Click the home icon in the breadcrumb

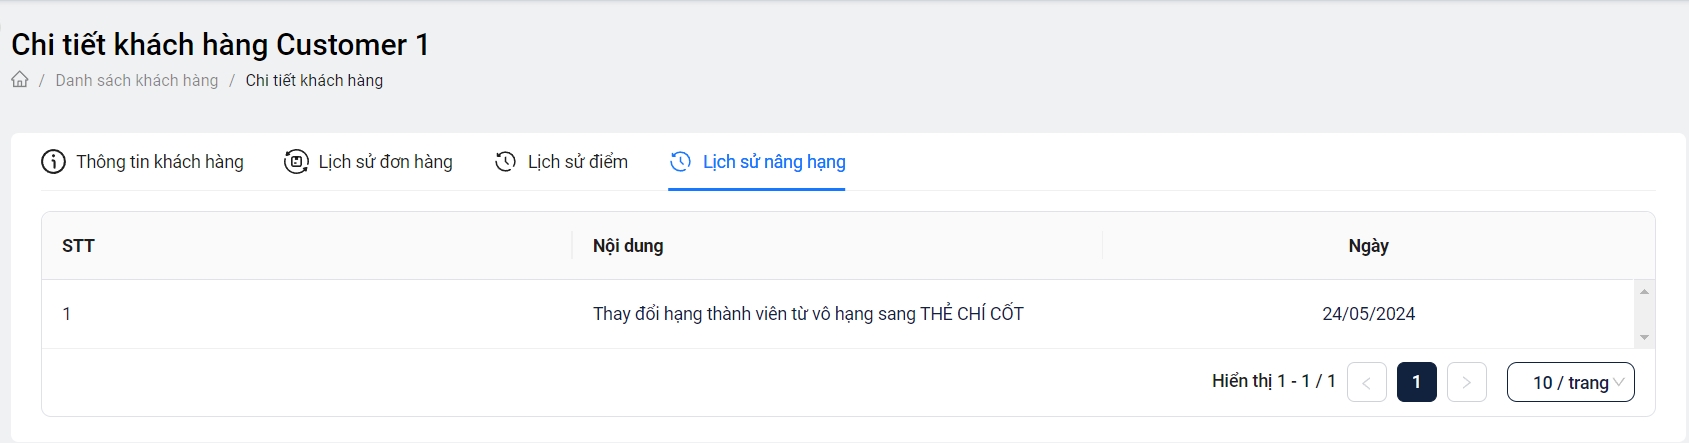(20, 80)
